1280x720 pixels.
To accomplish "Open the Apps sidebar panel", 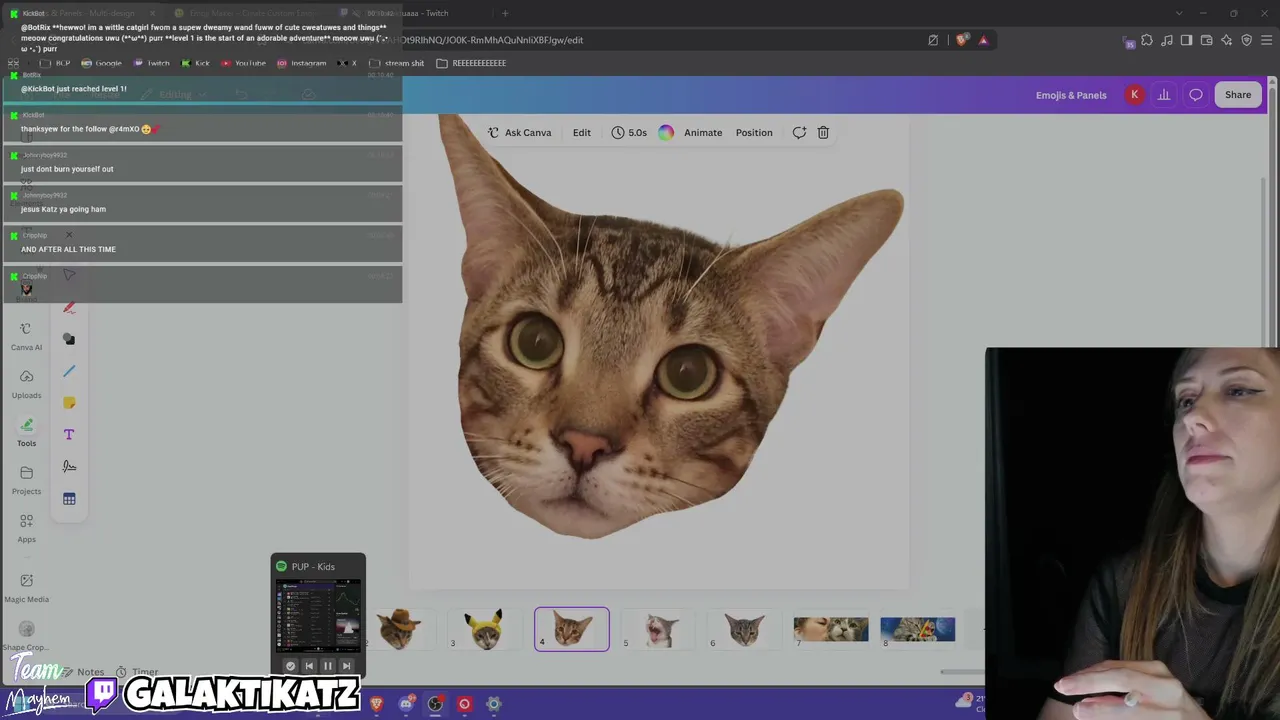I will tap(26, 528).
